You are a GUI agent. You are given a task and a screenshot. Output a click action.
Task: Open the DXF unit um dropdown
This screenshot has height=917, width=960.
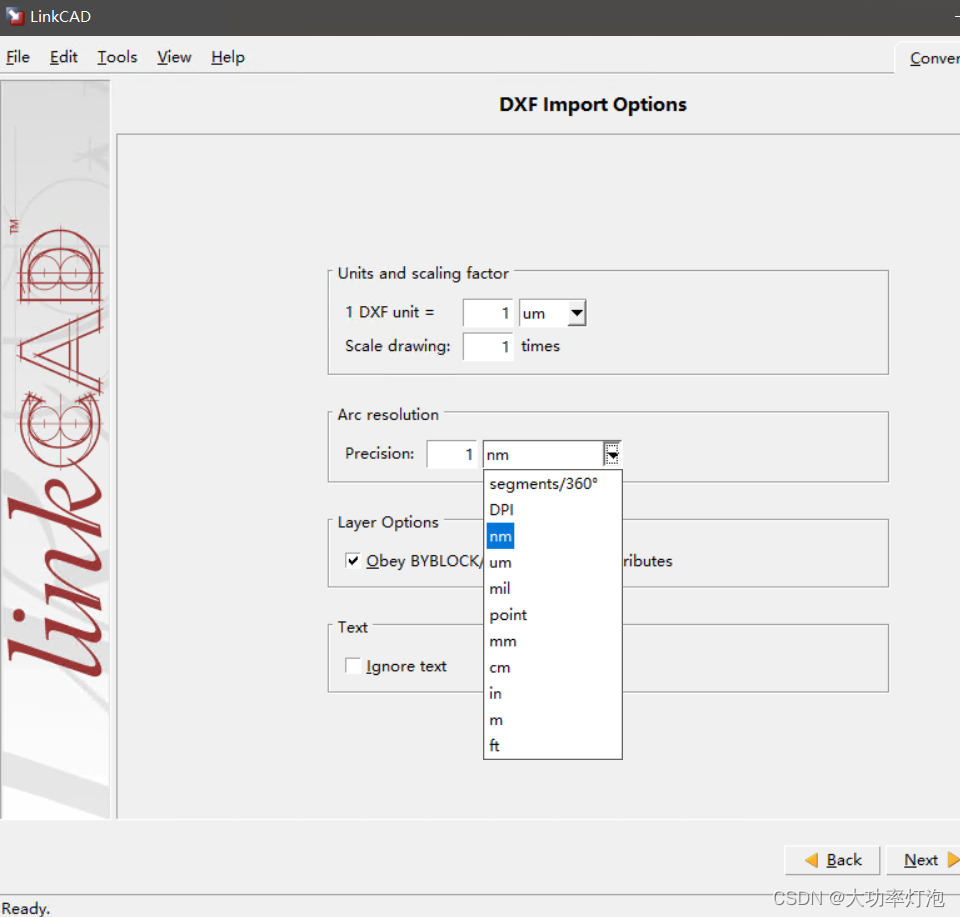577,313
